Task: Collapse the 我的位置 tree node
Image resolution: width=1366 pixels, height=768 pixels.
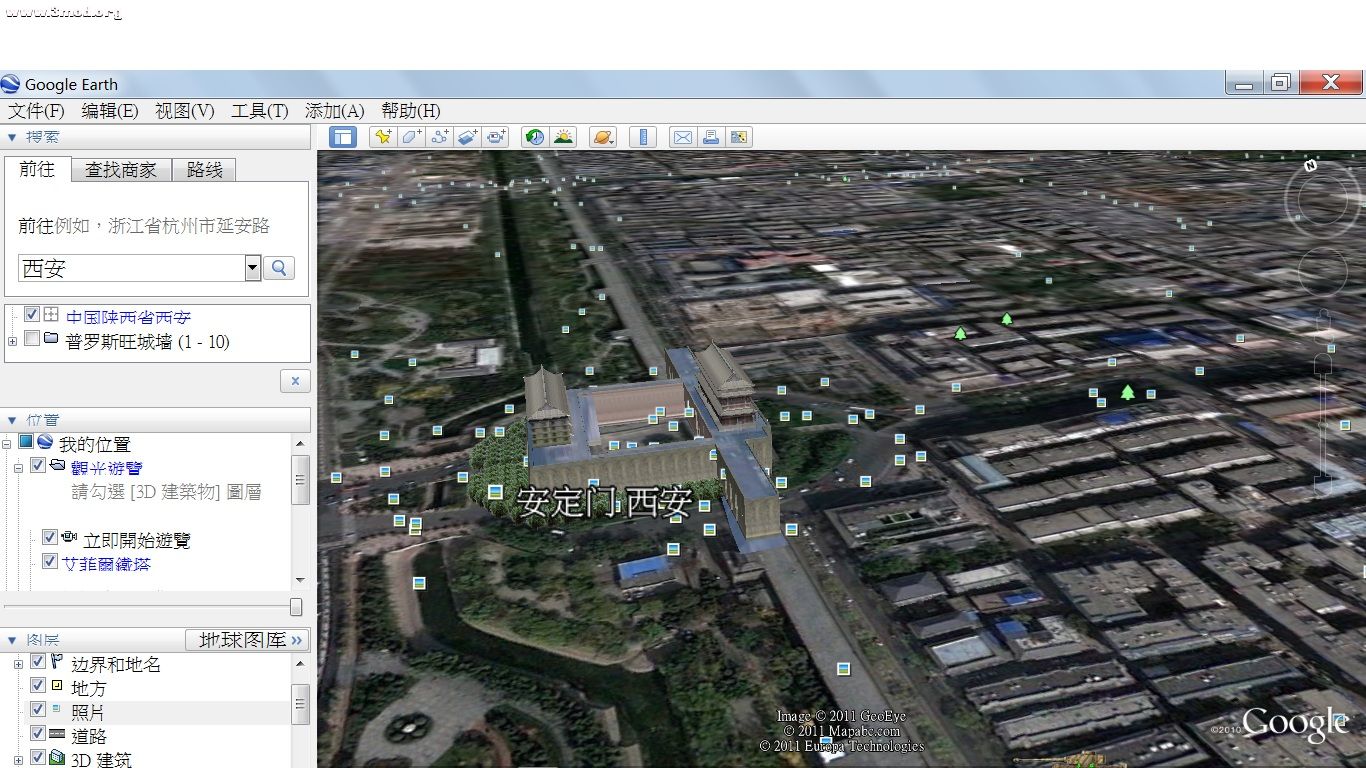Action: pos(7,443)
